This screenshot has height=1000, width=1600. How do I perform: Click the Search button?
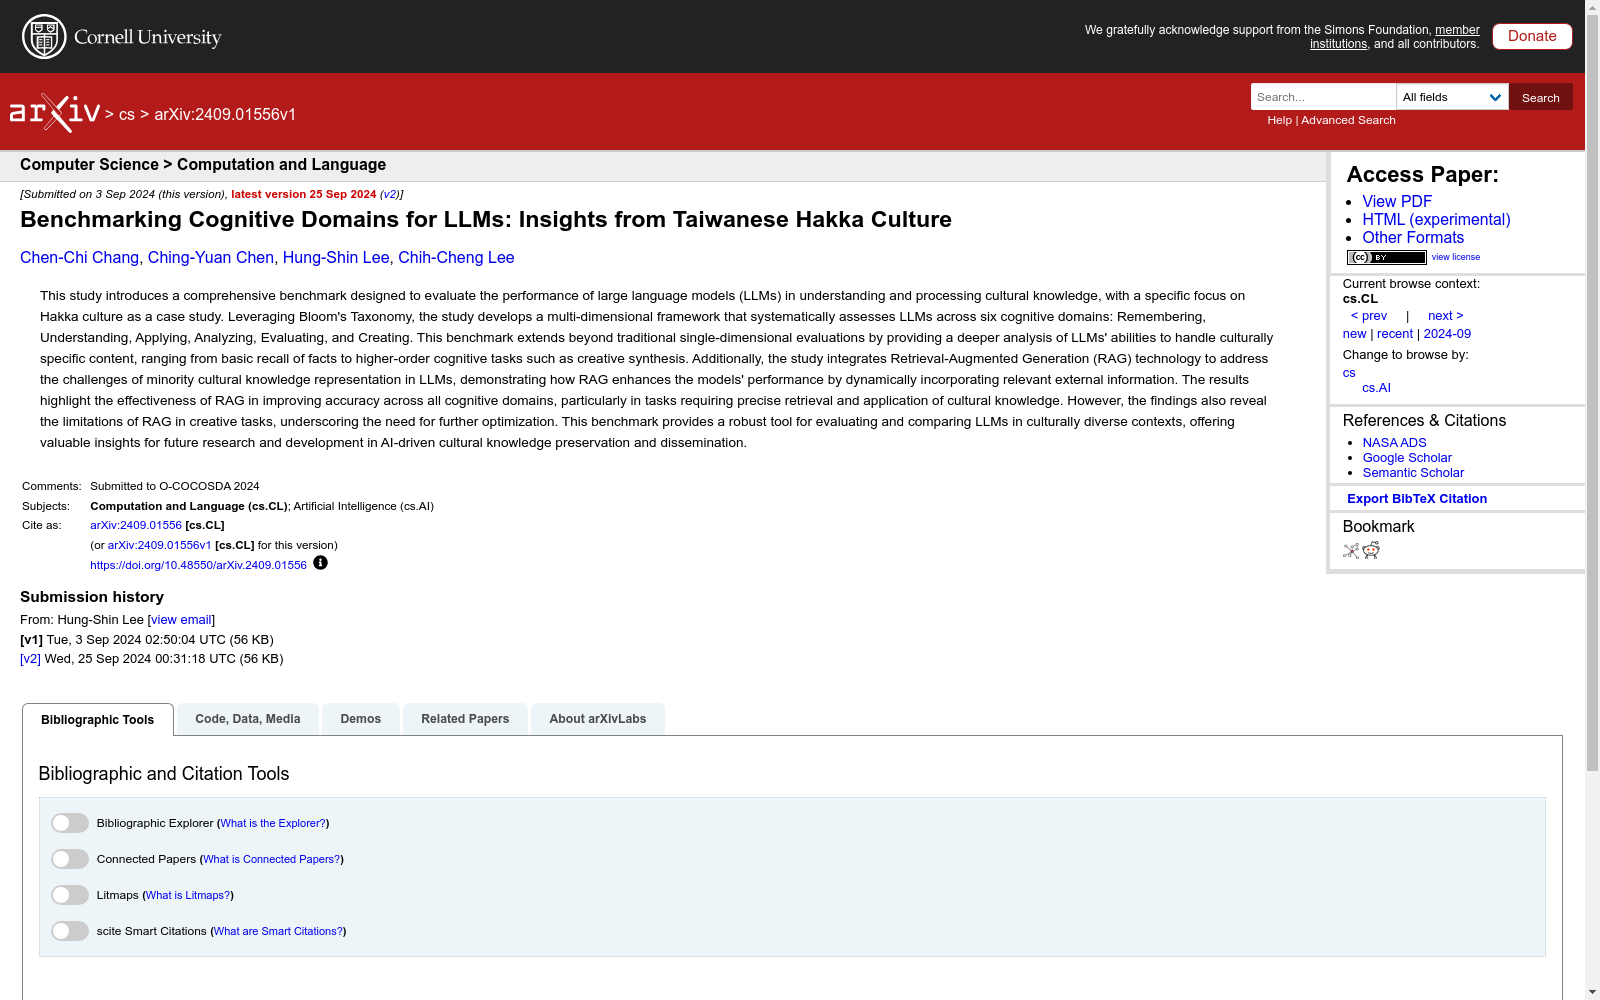point(1541,97)
